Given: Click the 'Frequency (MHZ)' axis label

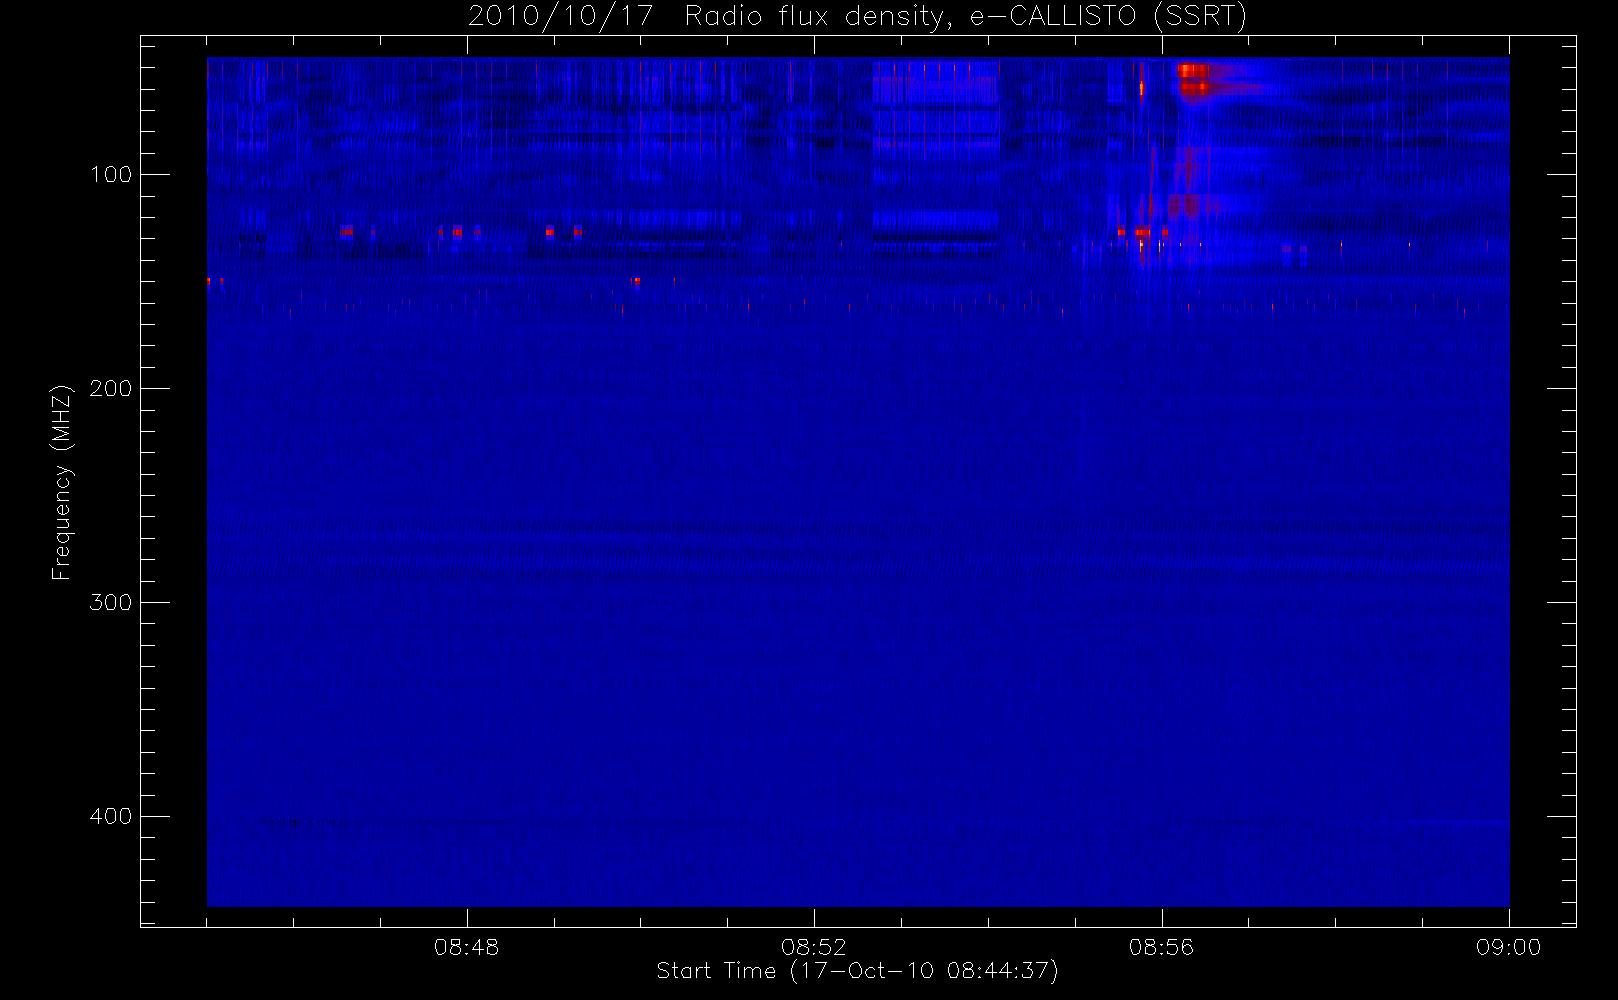Looking at the screenshot, I should tap(62, 482).
